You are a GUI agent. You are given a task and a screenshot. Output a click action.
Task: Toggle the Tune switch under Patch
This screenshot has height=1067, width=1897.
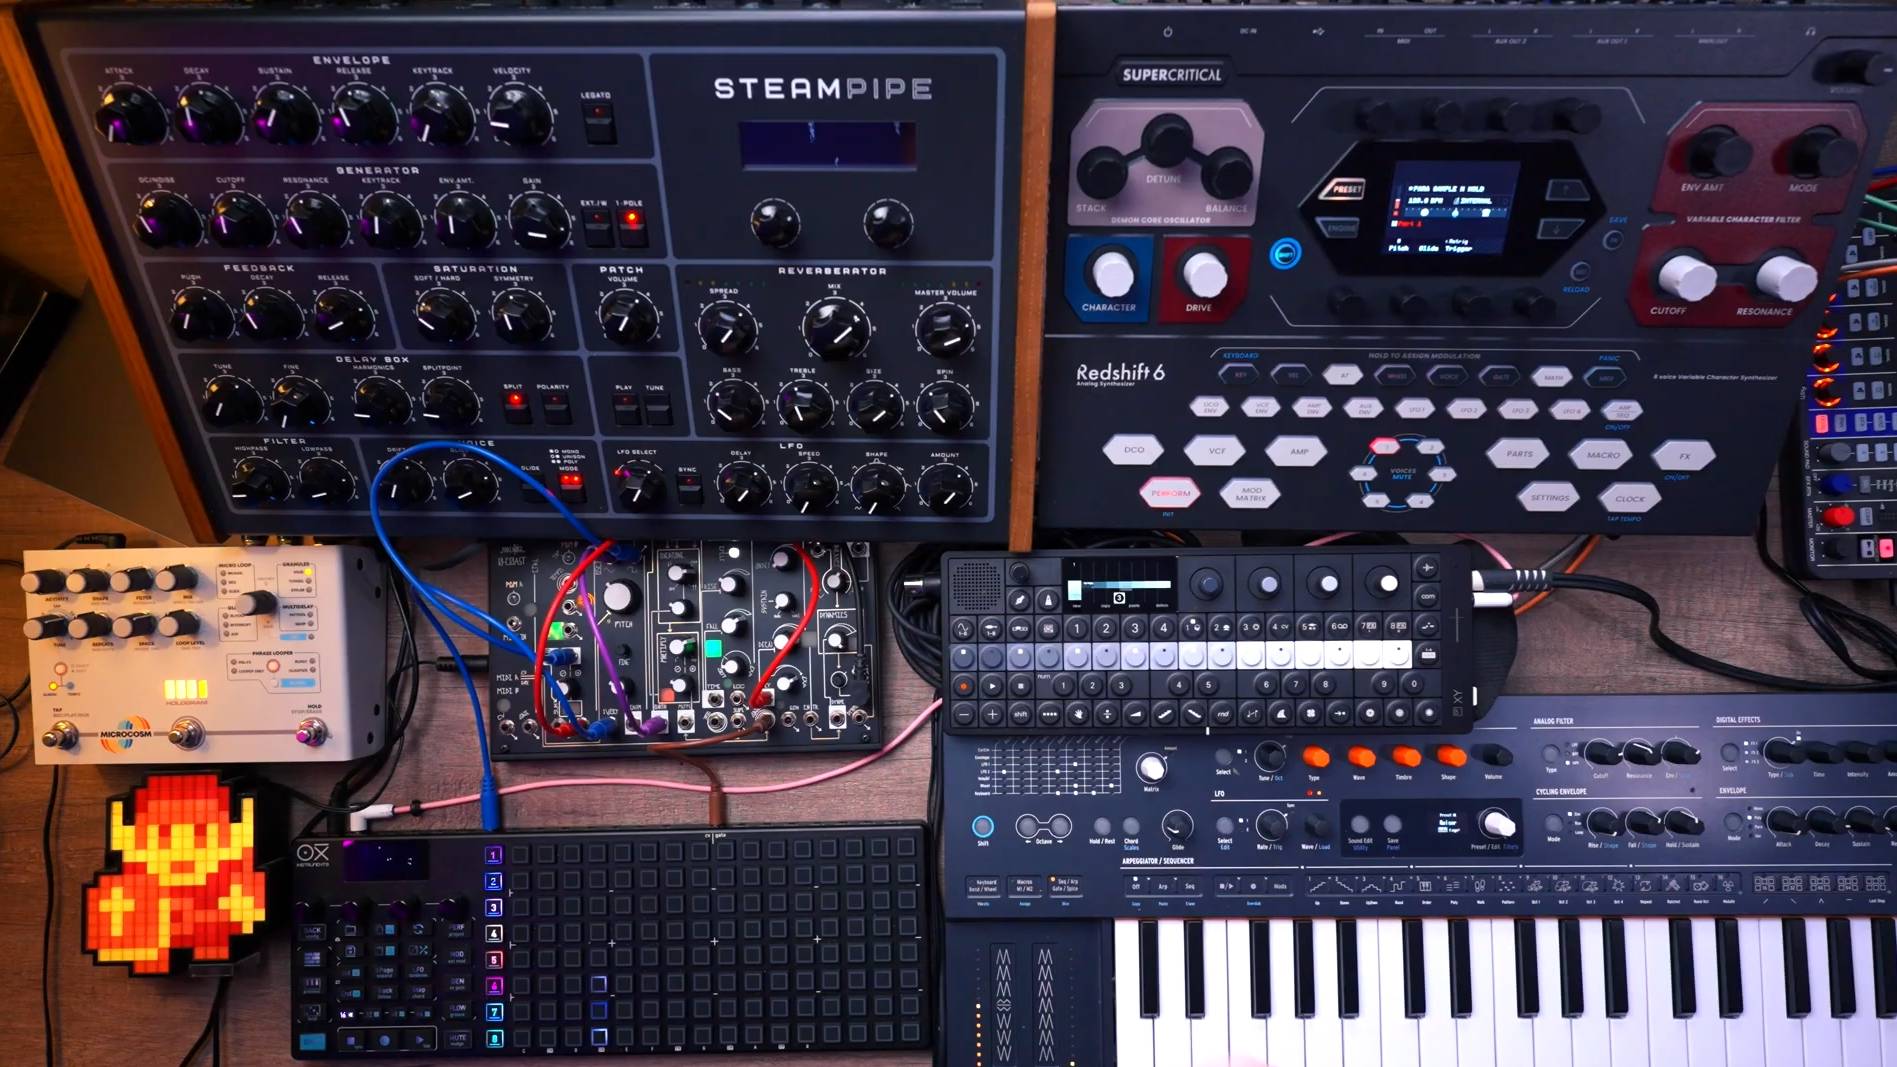[656, 407]
